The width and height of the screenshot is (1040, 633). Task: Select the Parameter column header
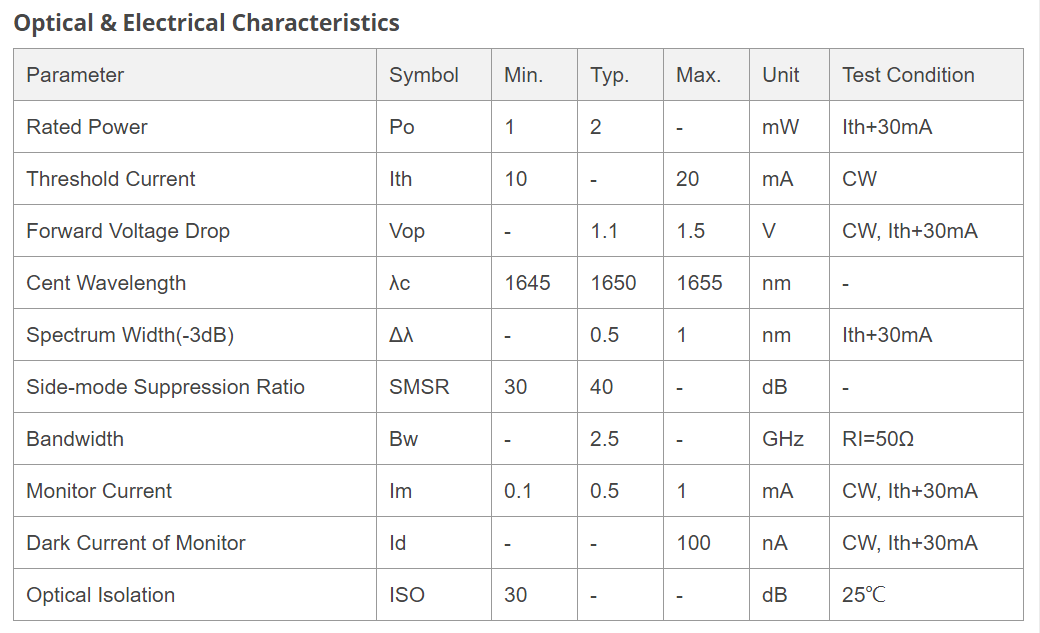pos(195,75)
